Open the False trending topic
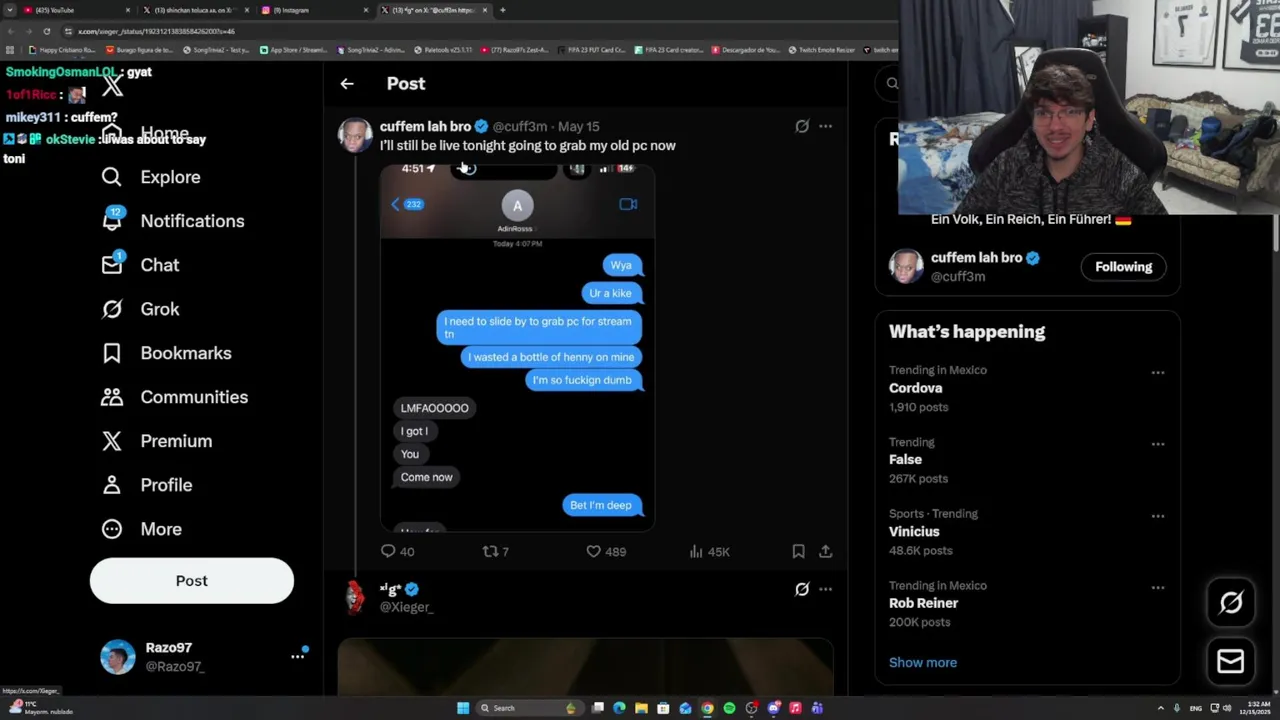1280x720 pixels. (x=905, y=460)
